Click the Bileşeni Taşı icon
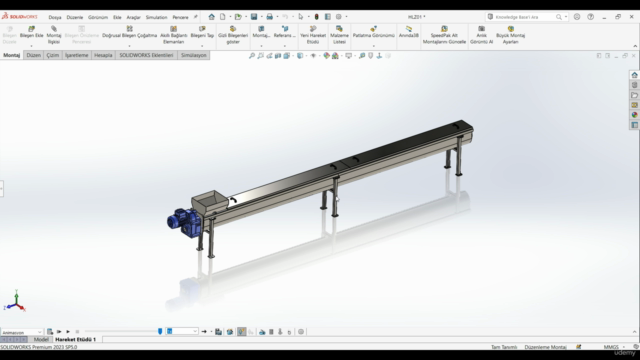Screen dimensions: 640x360 (202, 29)
